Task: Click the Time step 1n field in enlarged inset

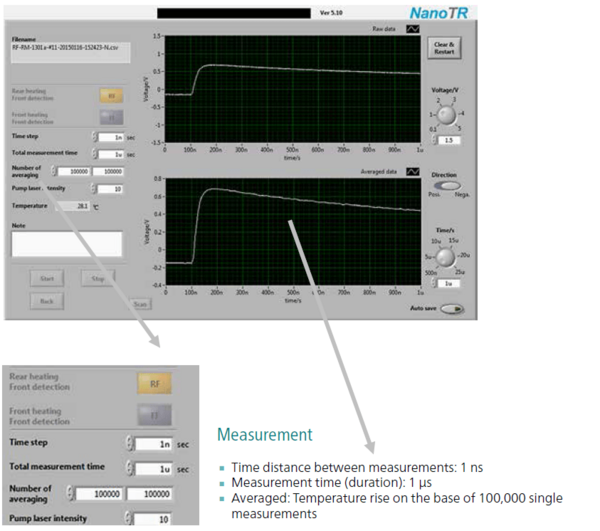Action: [x=154, y=444]
